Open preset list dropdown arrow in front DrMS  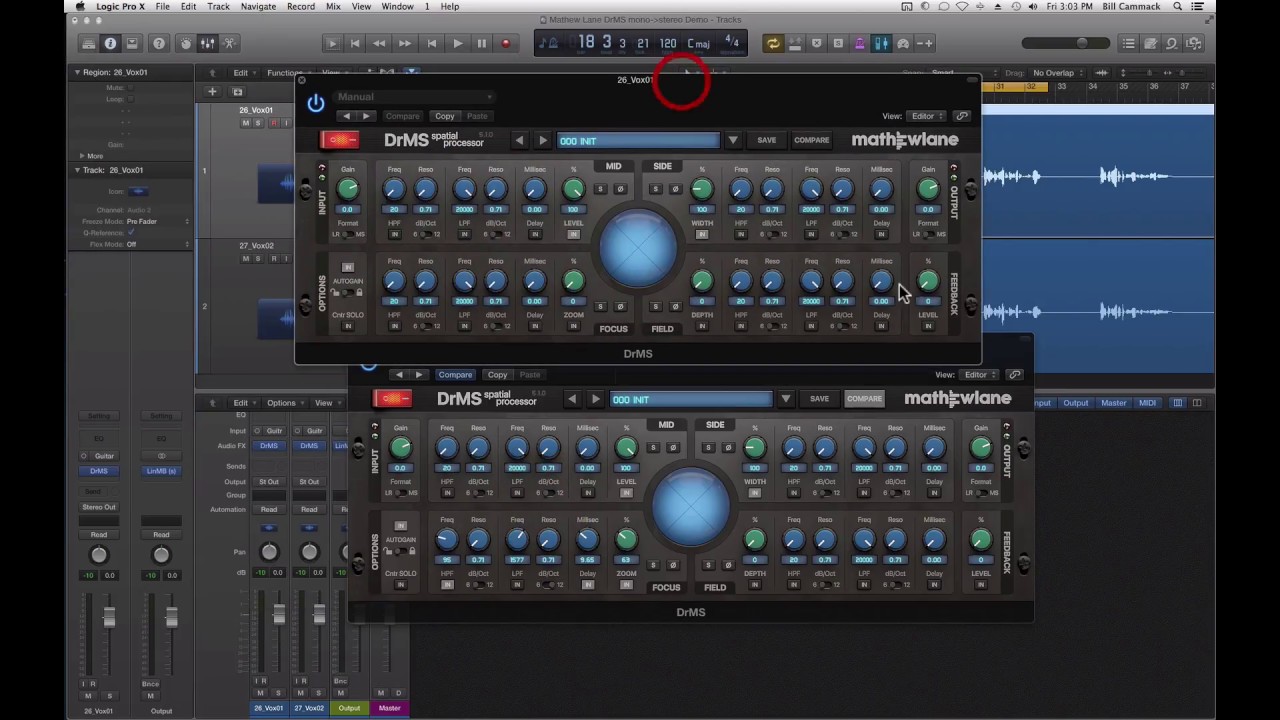pos(733,141)
